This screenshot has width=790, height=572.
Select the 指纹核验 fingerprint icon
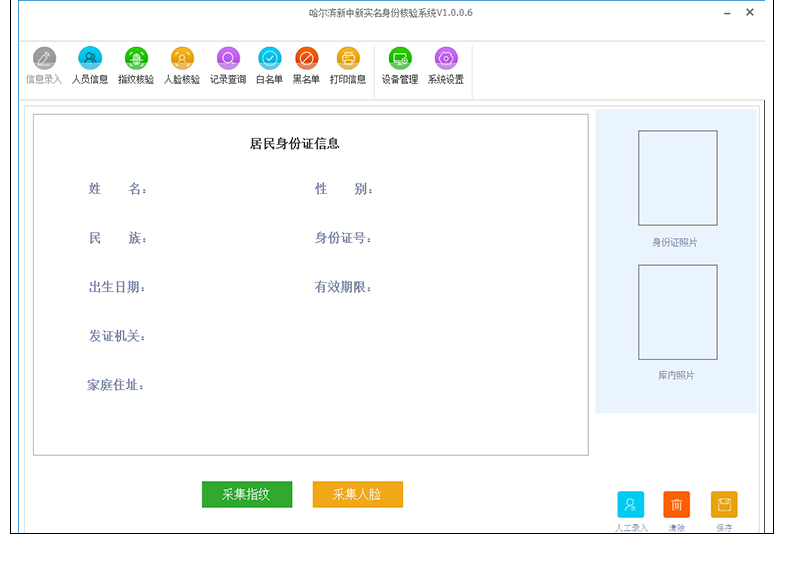(136, 58)
